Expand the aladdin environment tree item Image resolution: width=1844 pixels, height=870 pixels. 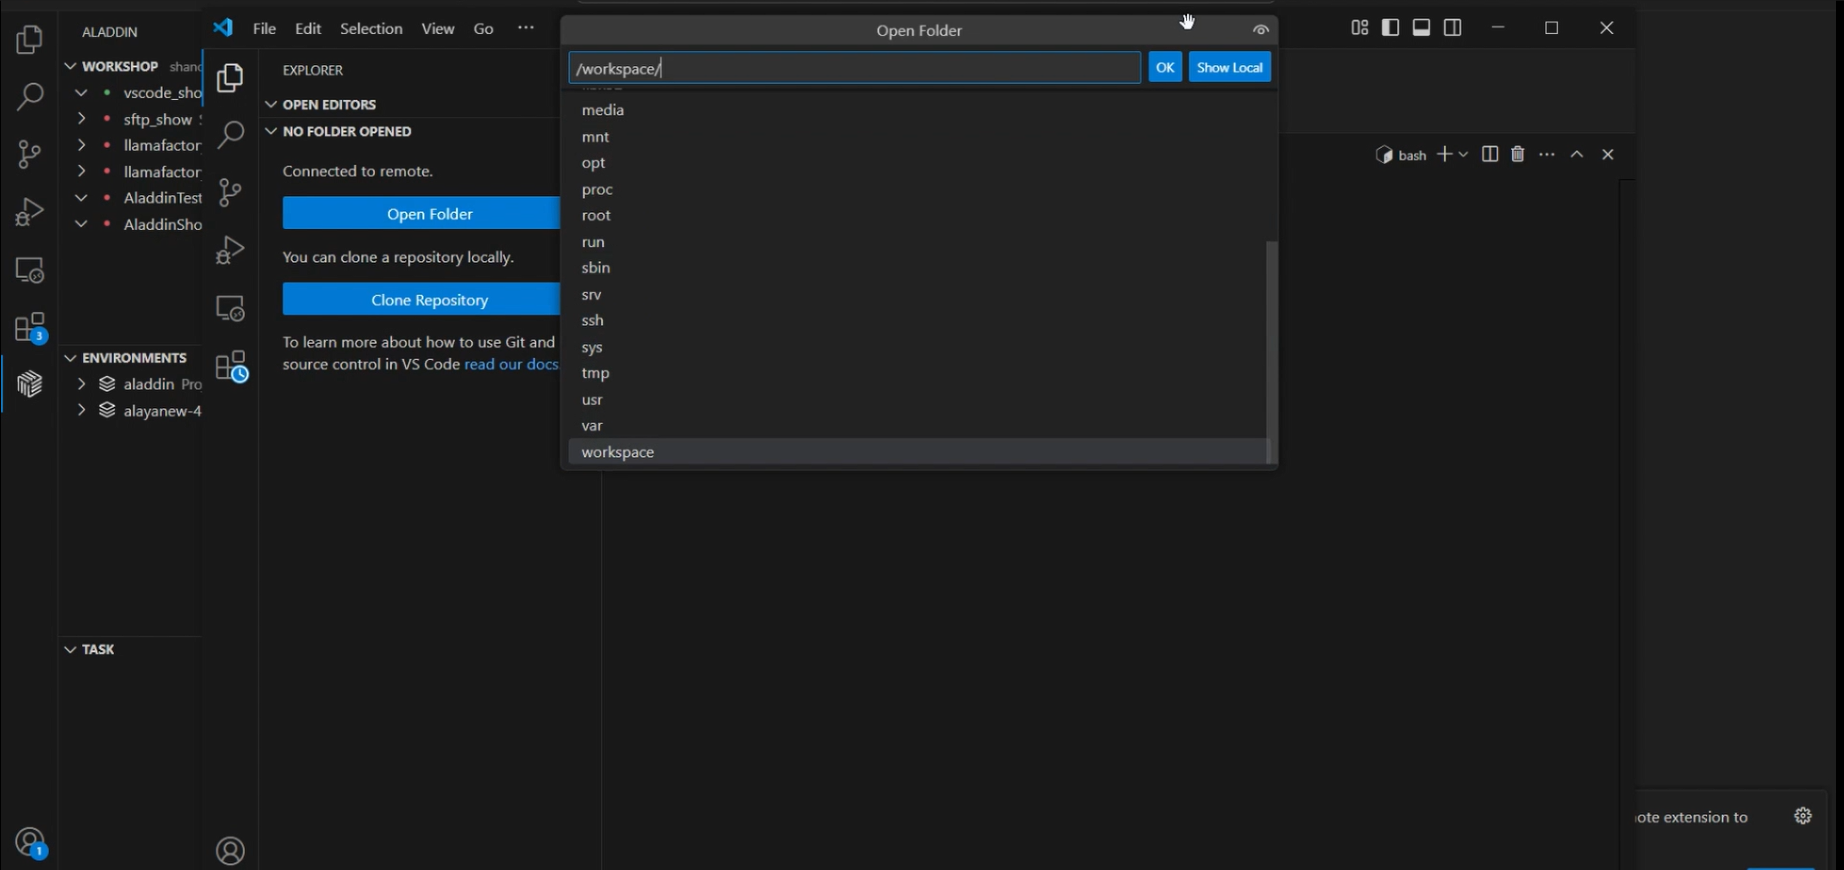coord(81,384)
